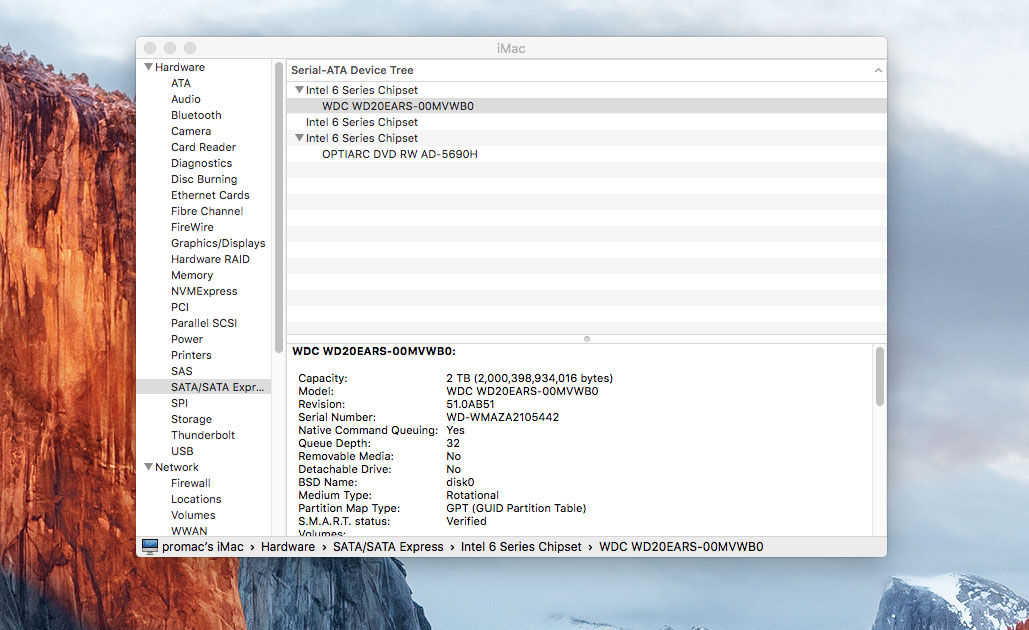Collapse the third Intel 6 Series Chipset

(299, 138)
